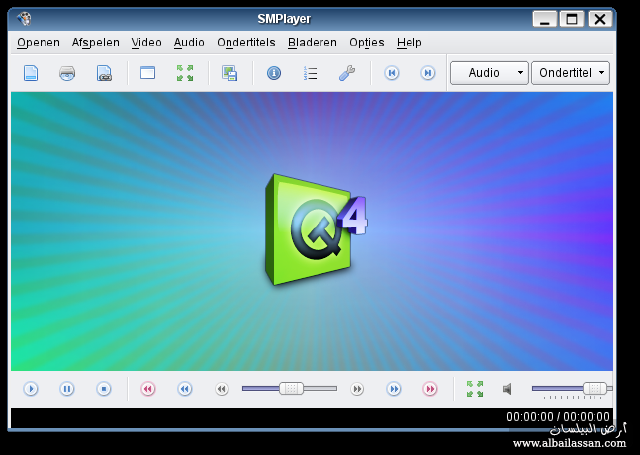
Task: Click the Open URL document icon
Action: 104,73
